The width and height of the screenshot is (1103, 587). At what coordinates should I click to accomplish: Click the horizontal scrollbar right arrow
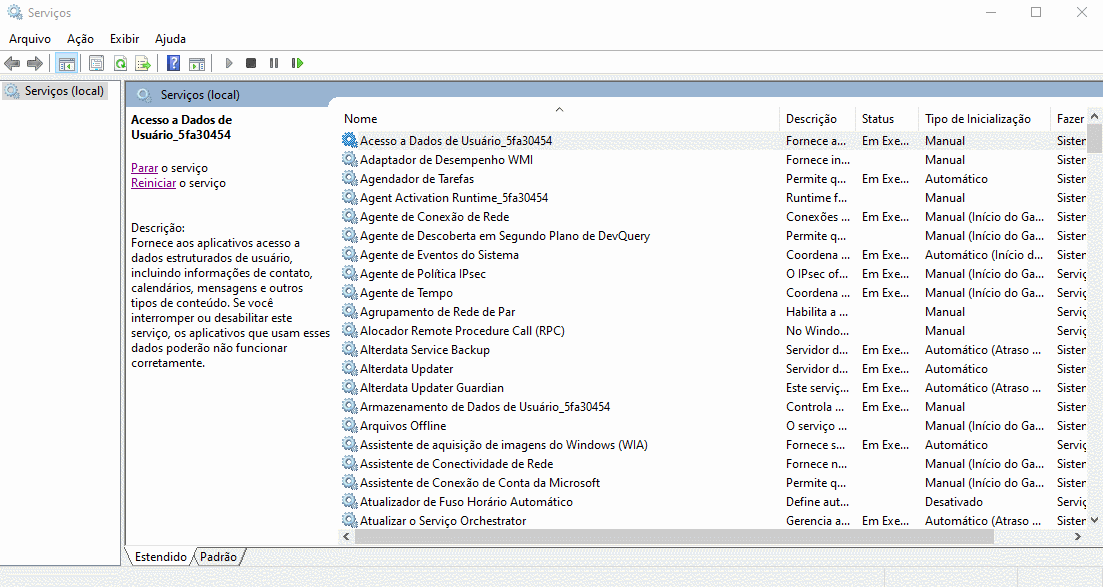(1078, 536)
